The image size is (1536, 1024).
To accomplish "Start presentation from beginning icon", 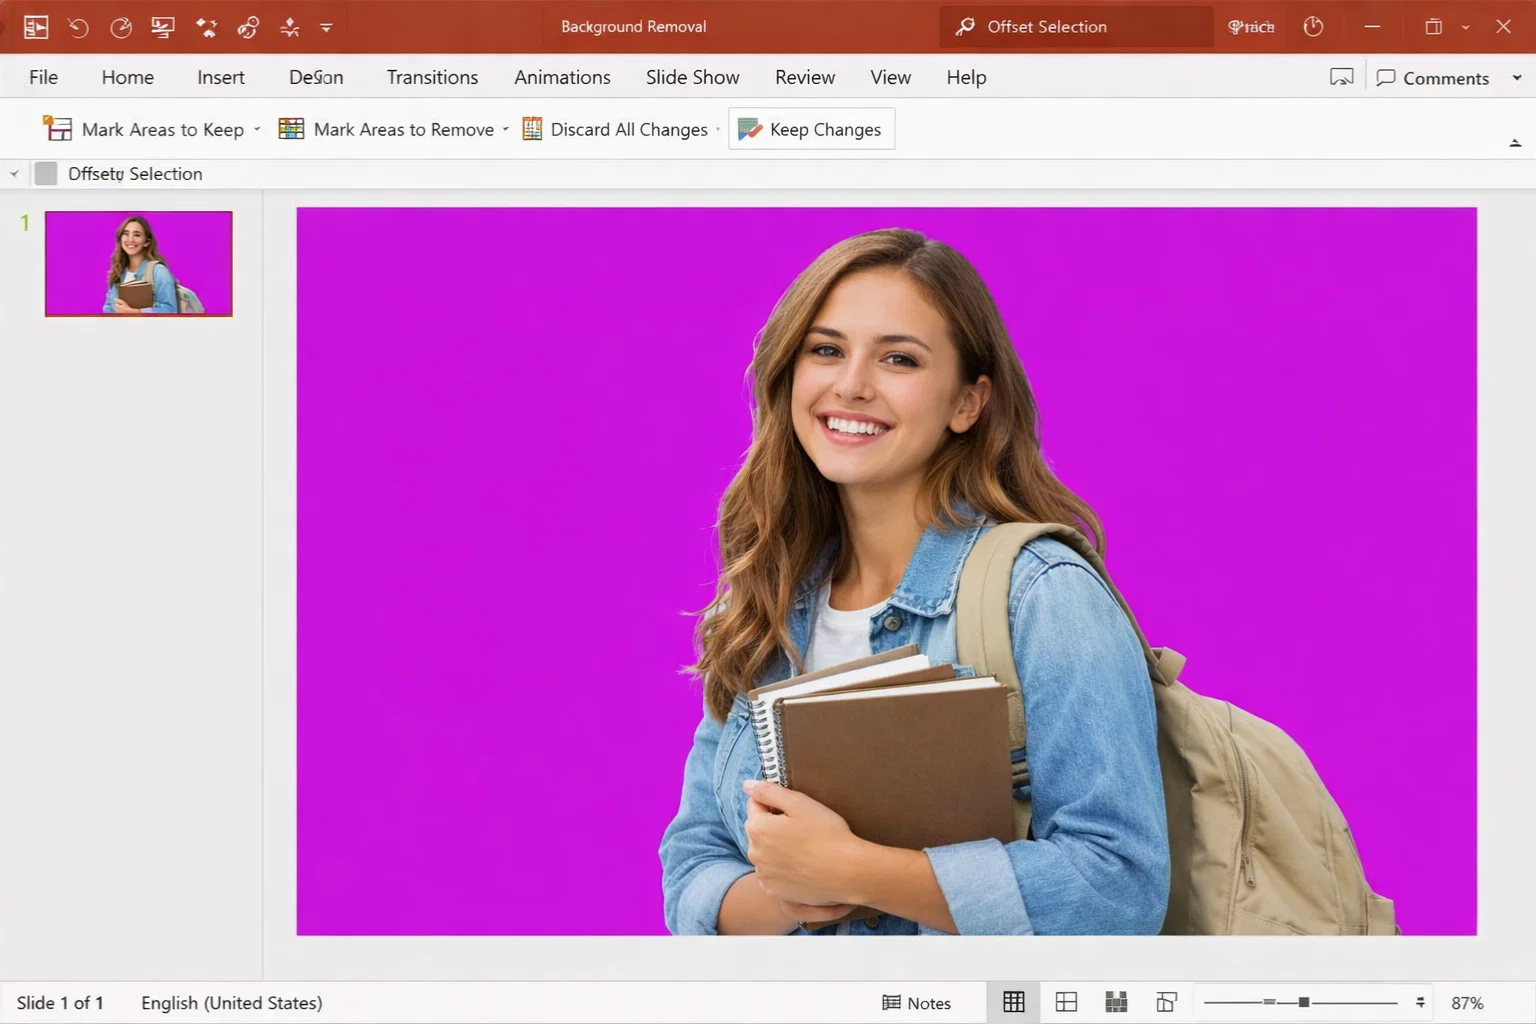I will pos(162,27).
